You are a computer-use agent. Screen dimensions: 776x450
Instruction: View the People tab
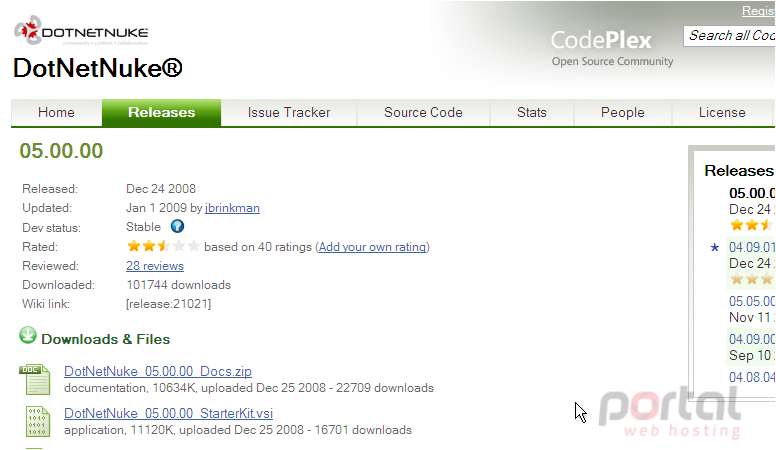pyautogui.click(x=623, y=112)
